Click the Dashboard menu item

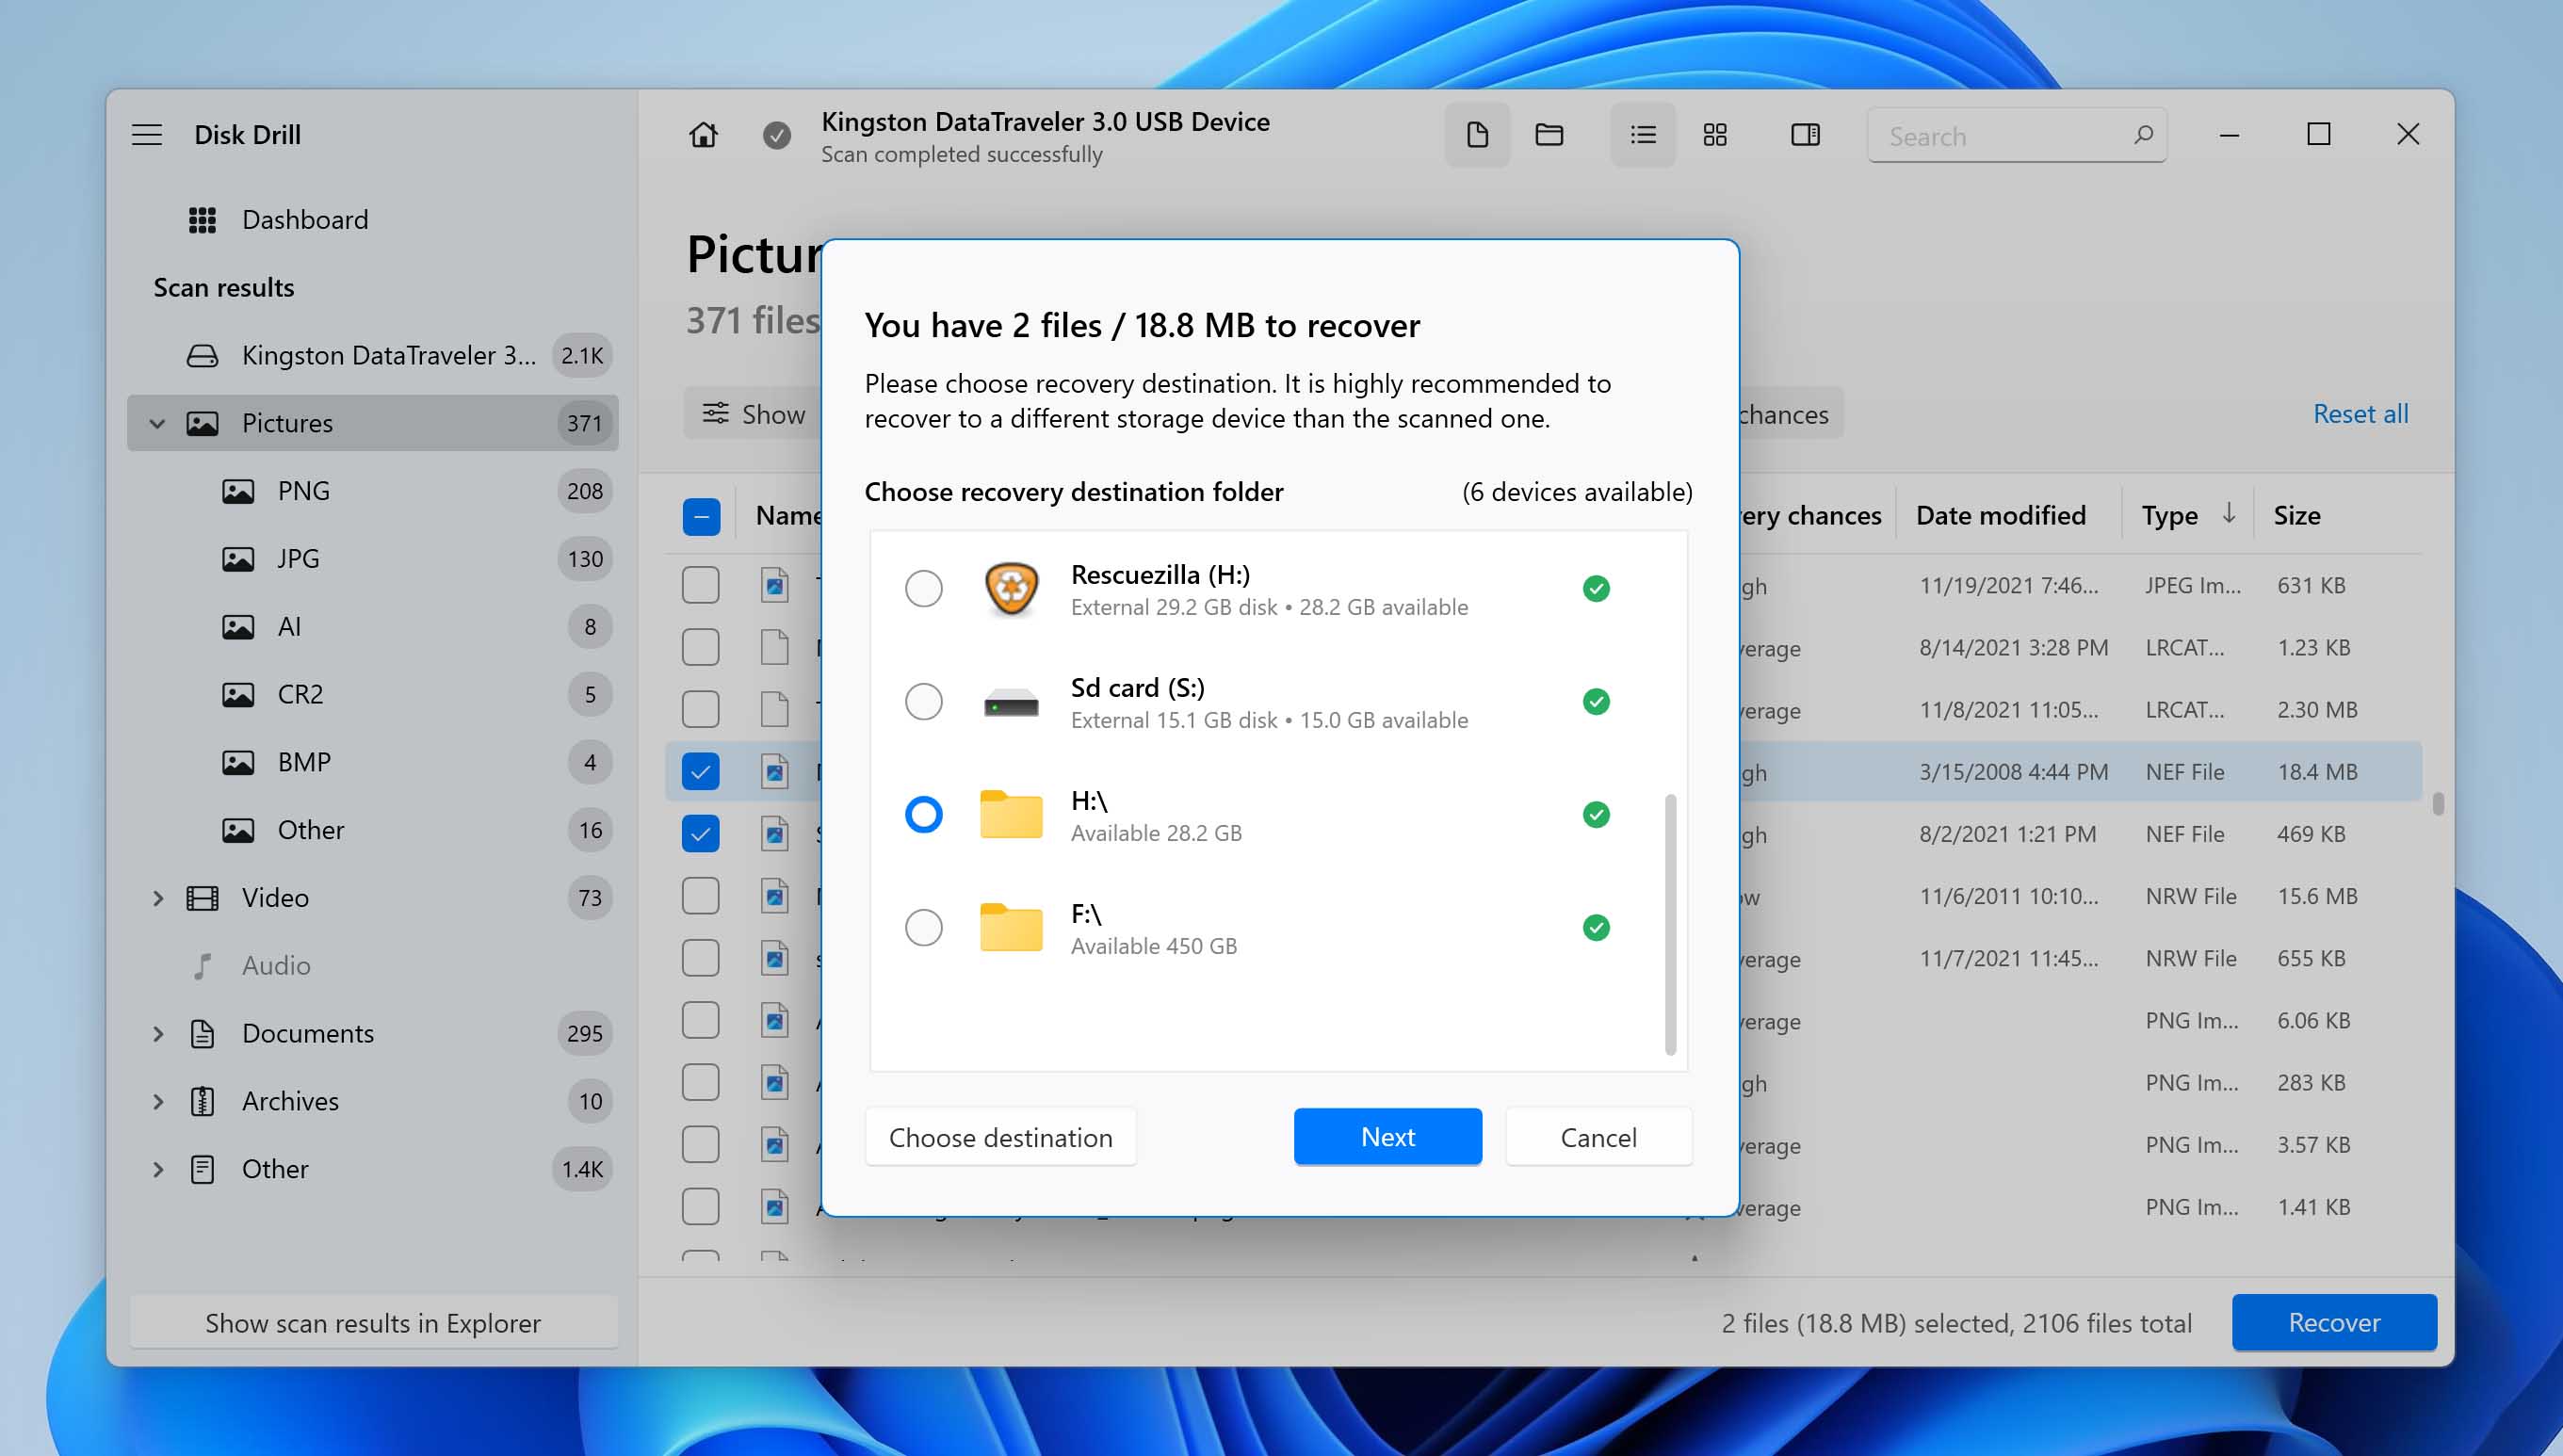[304, 218]
